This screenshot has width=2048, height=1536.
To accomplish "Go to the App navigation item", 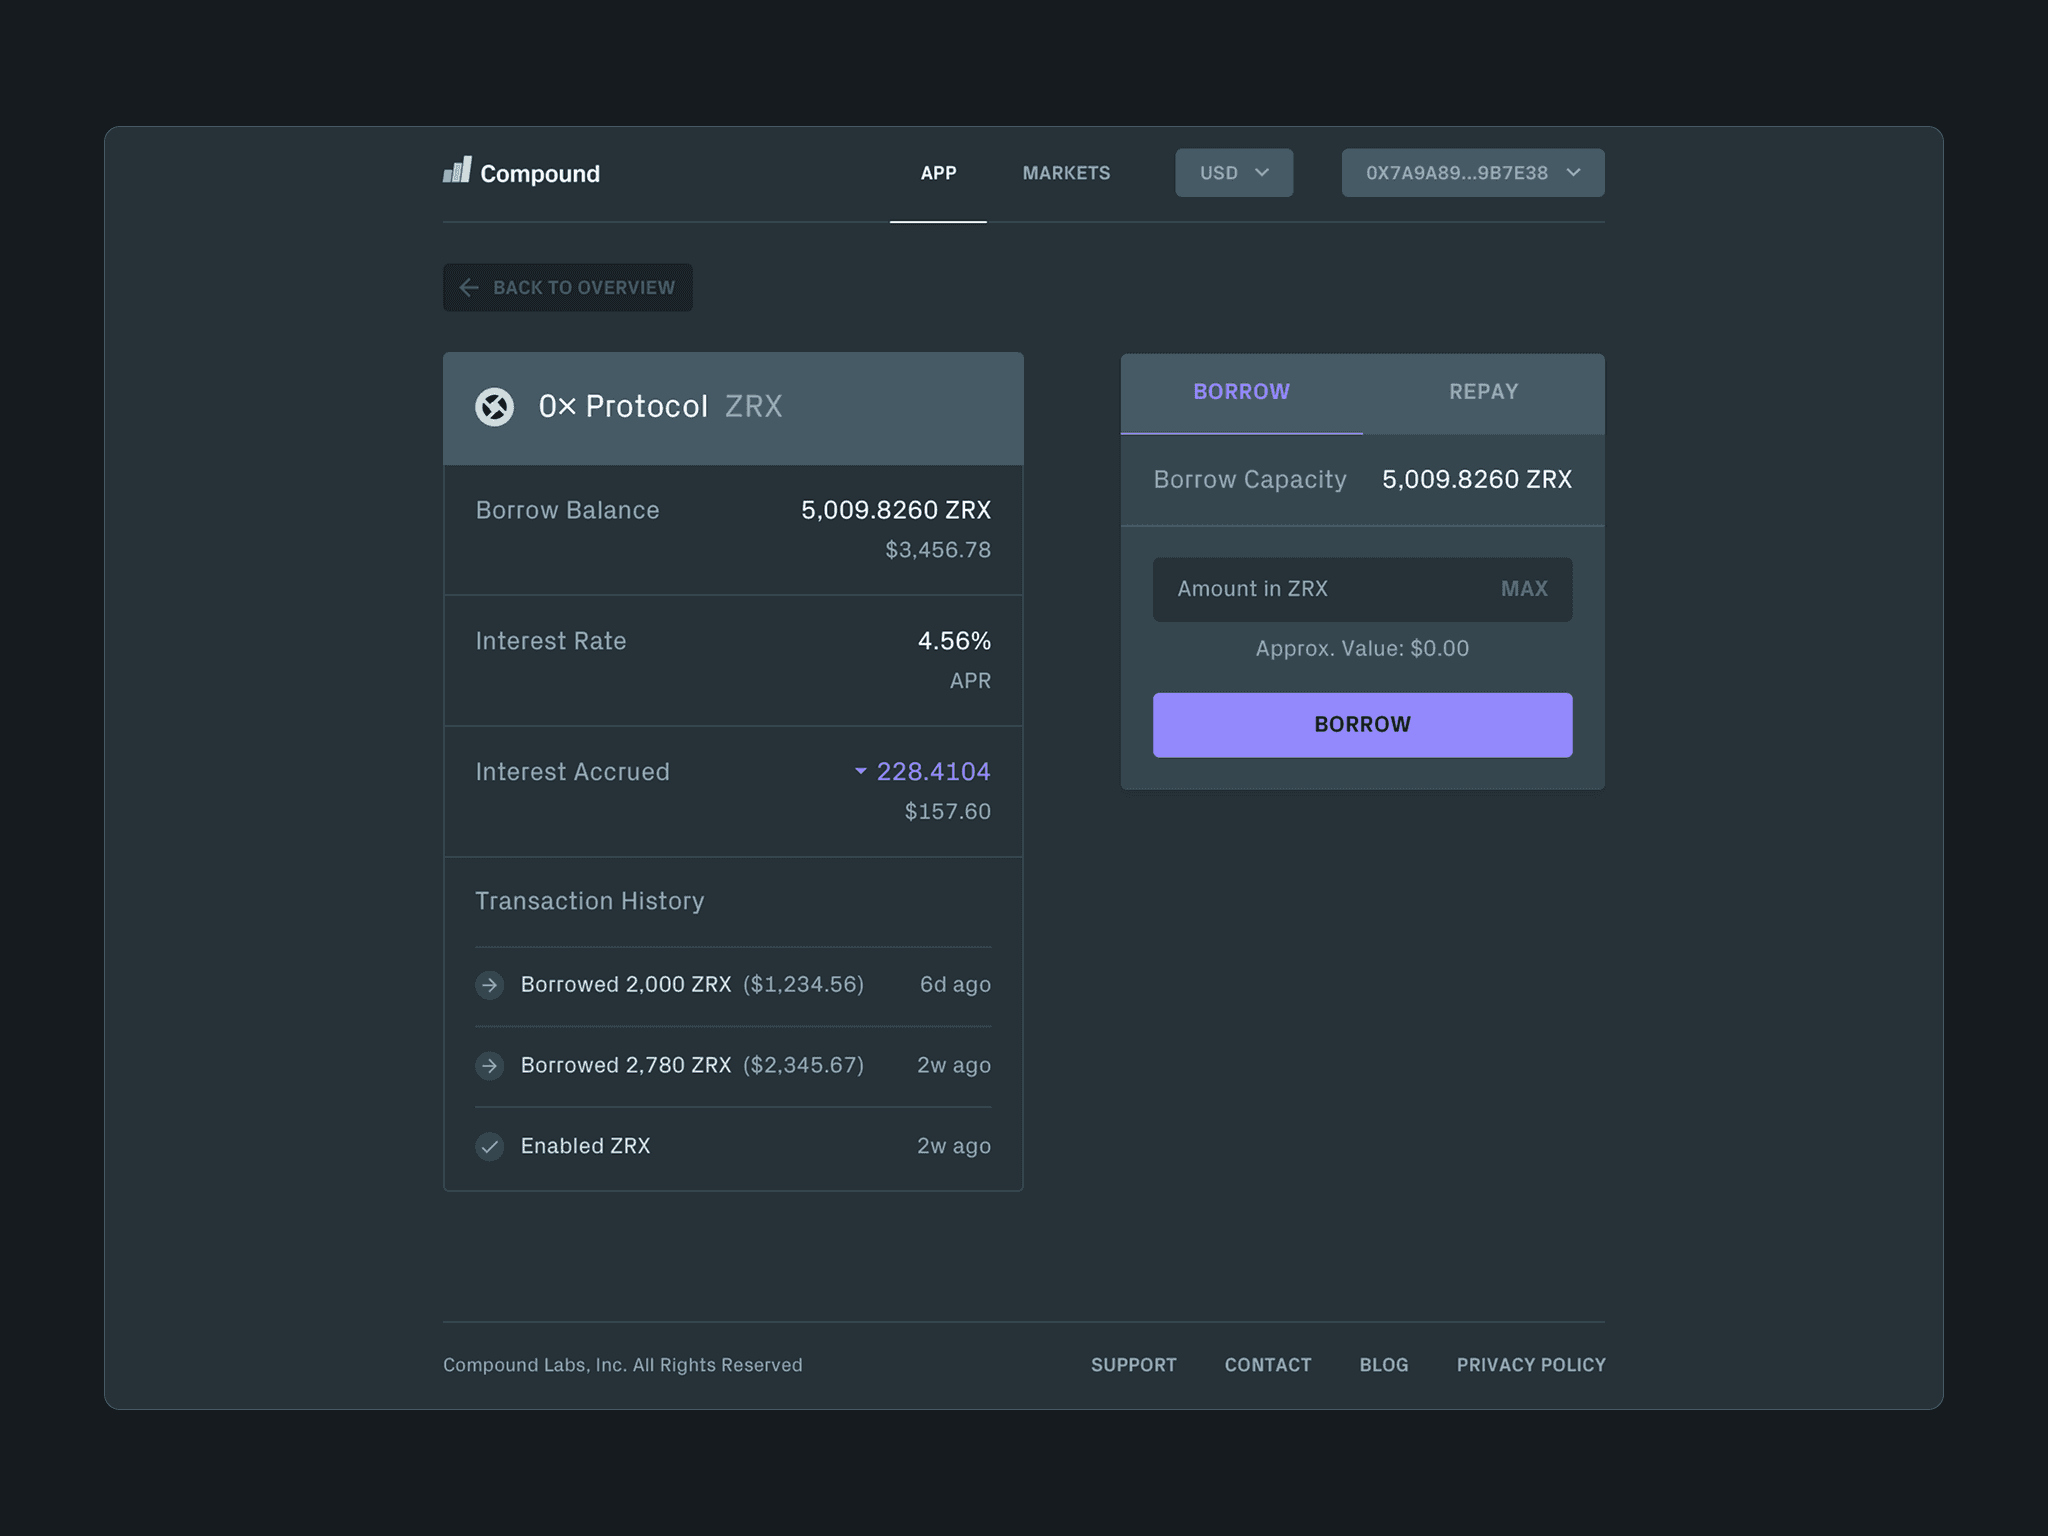I will coord(938,173).
